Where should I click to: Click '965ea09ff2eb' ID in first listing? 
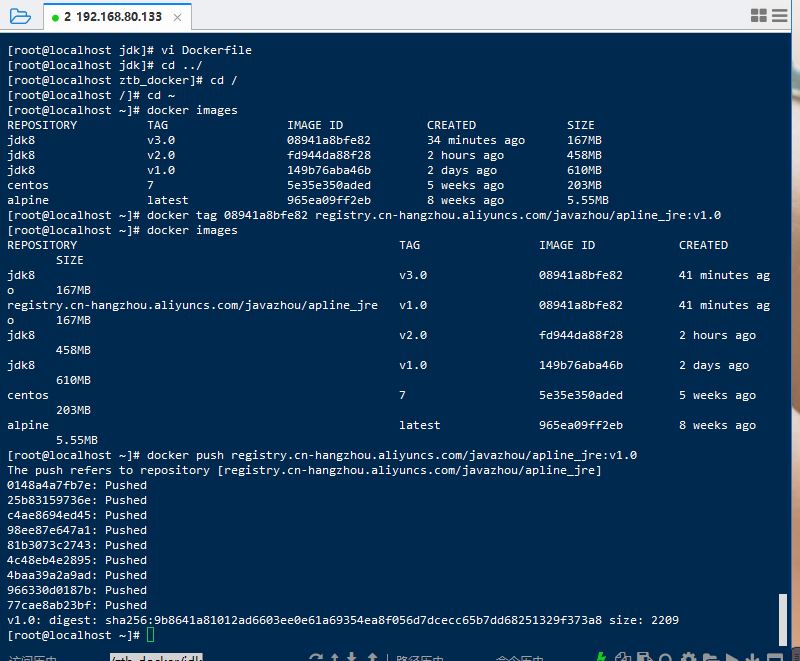(329, 200)
